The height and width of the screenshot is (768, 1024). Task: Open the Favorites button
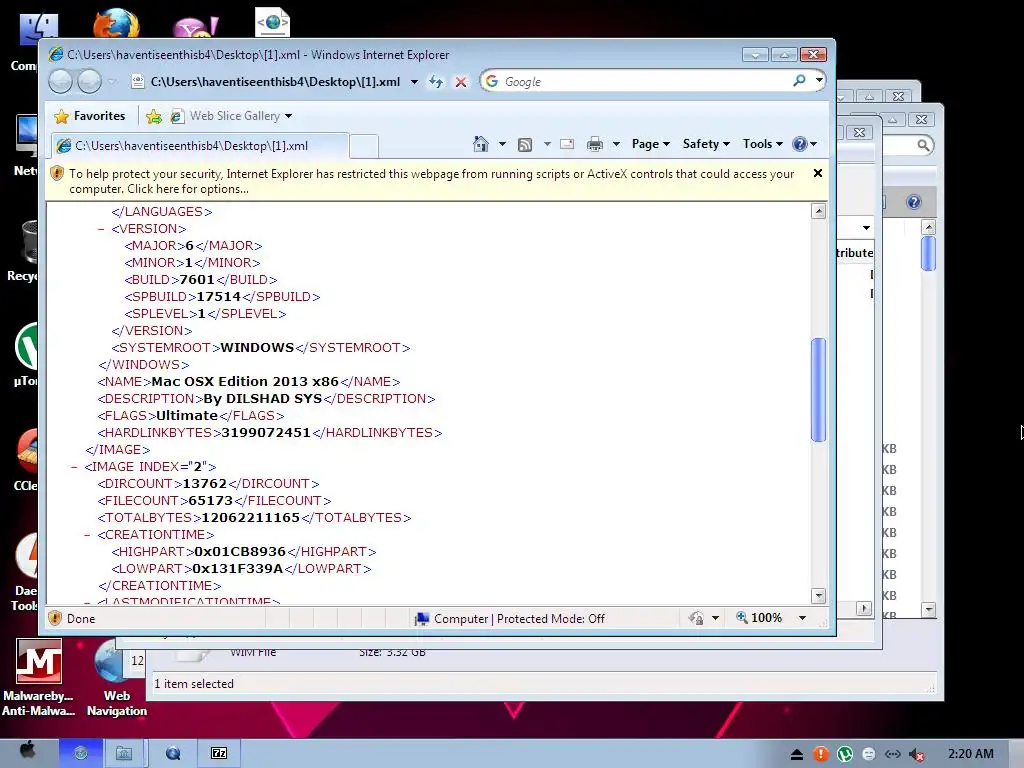point(89,116)
